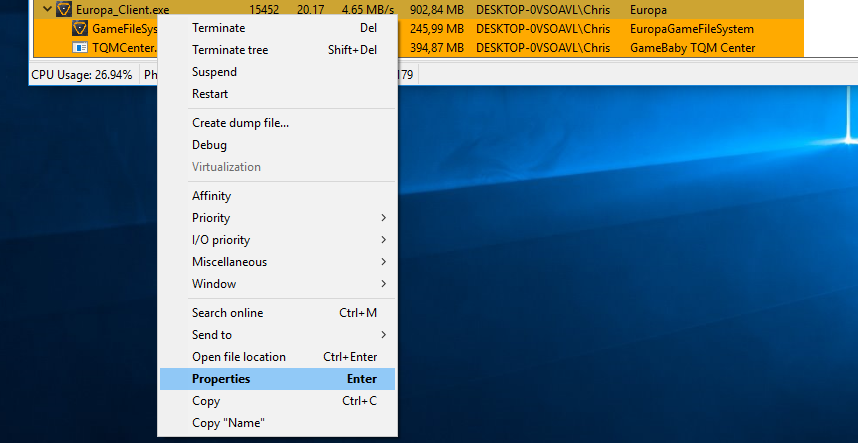Click Restart in context menu
Image resolution: width=858 pixels, height=443 pixels.
pos(277,94)
